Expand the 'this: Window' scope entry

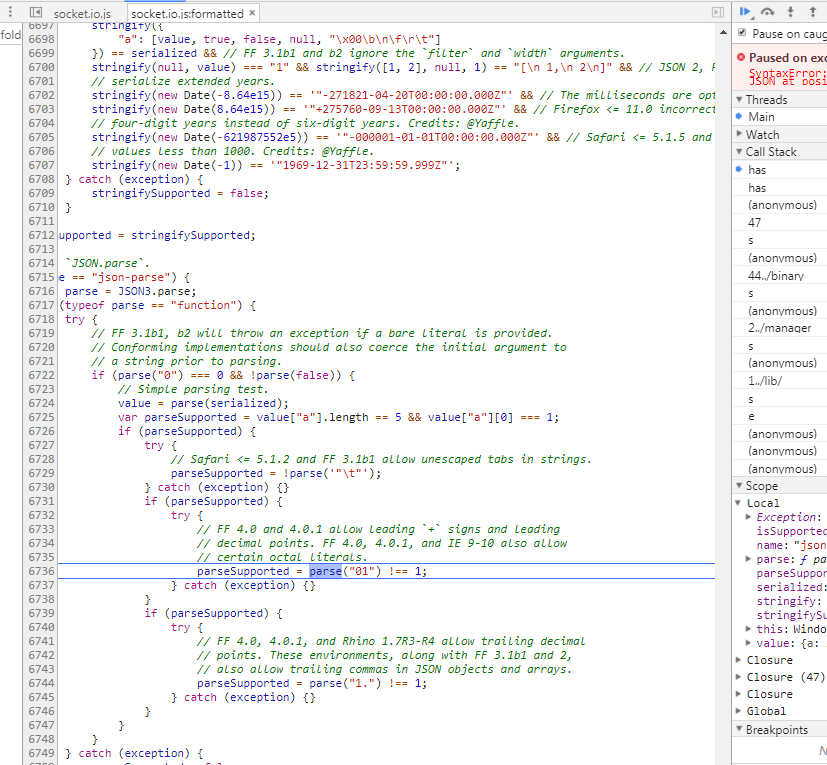tap(748, 629)
